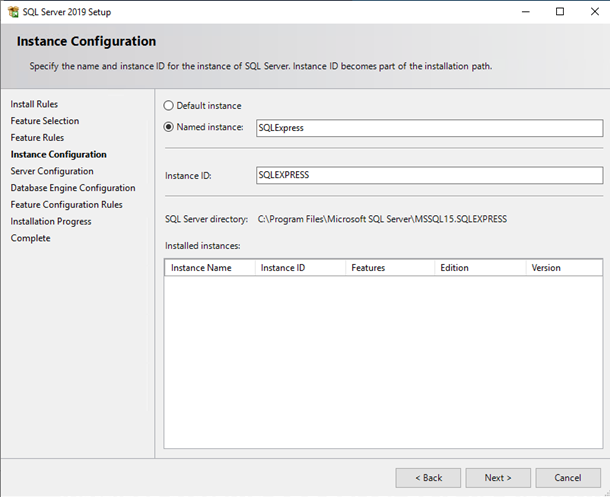Select the Named instance radio button
This screenshot has height=497, width=610.
[168, 127]
